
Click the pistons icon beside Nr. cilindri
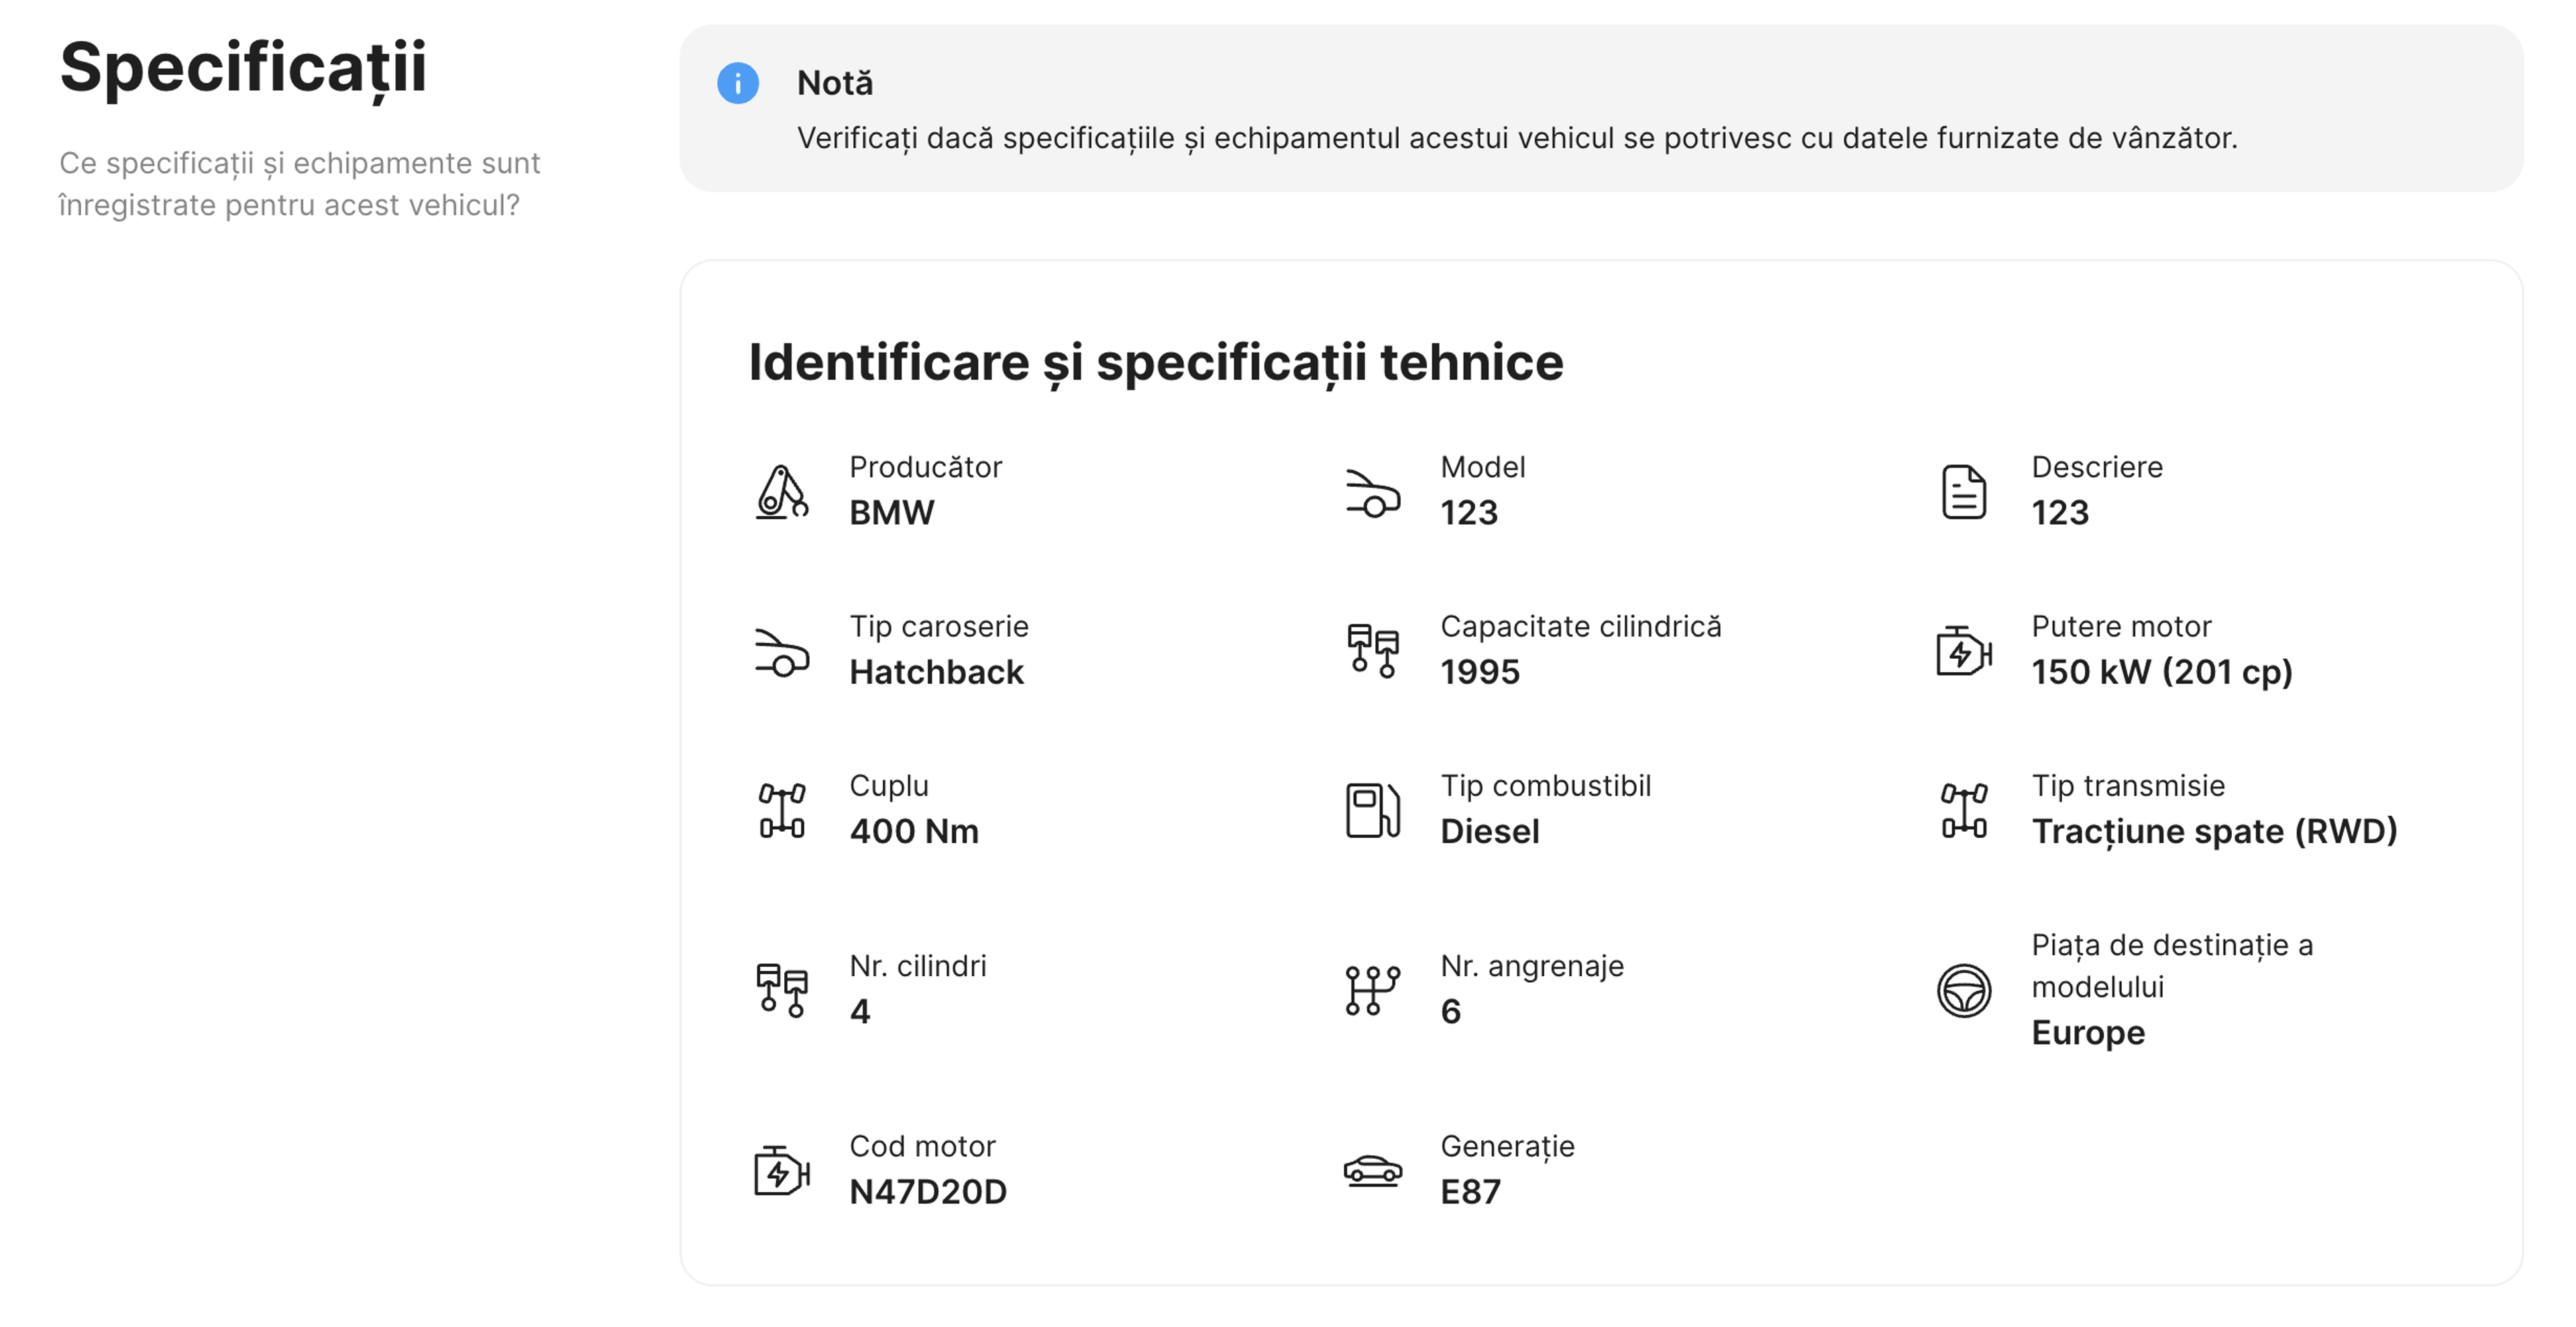point(781,990)
